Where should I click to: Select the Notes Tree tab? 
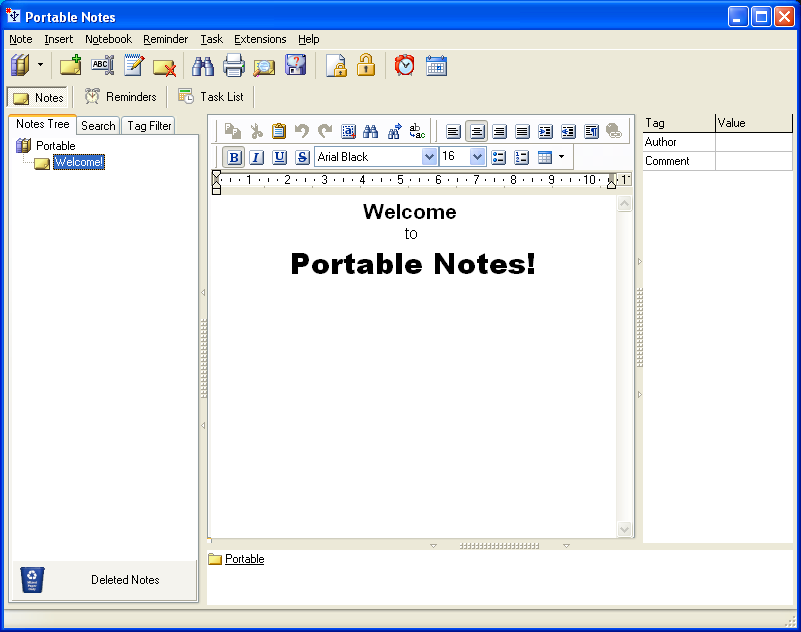point(42,124)
